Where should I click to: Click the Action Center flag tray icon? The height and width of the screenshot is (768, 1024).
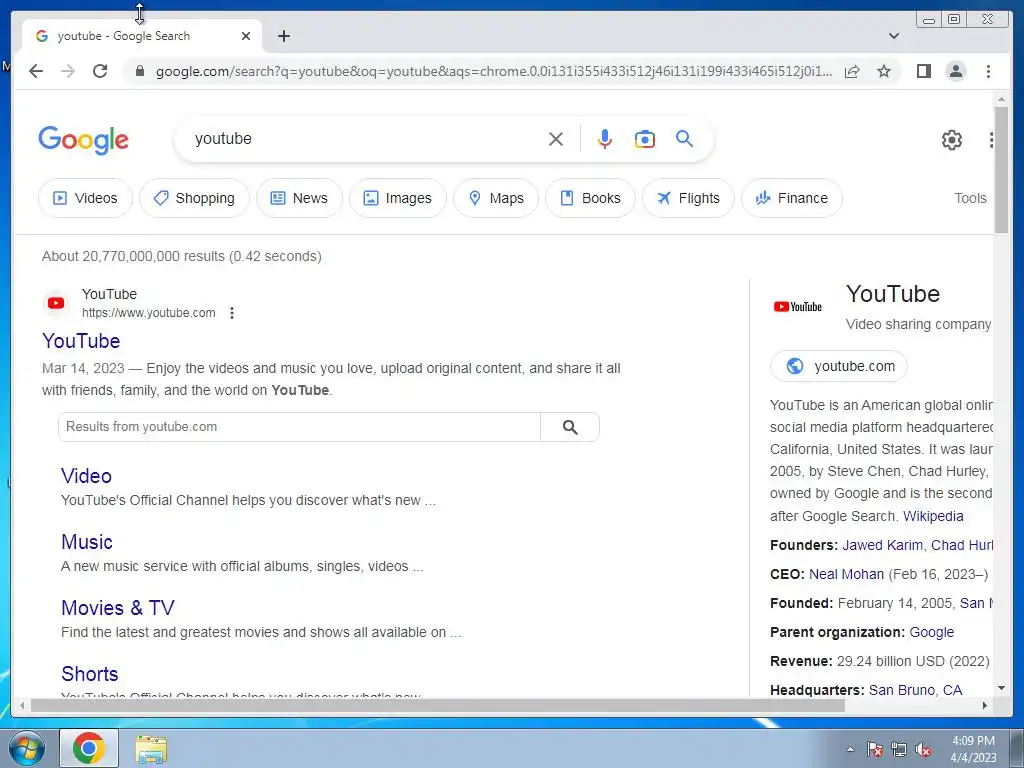(x=874, y=749)
